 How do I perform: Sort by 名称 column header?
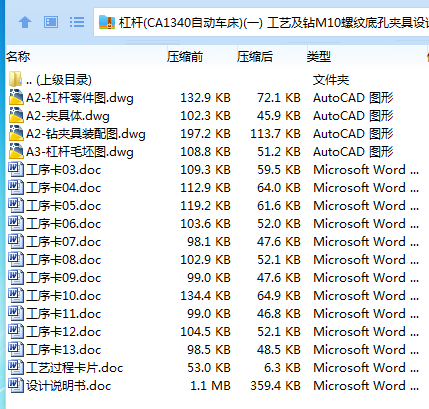(18, 57)
